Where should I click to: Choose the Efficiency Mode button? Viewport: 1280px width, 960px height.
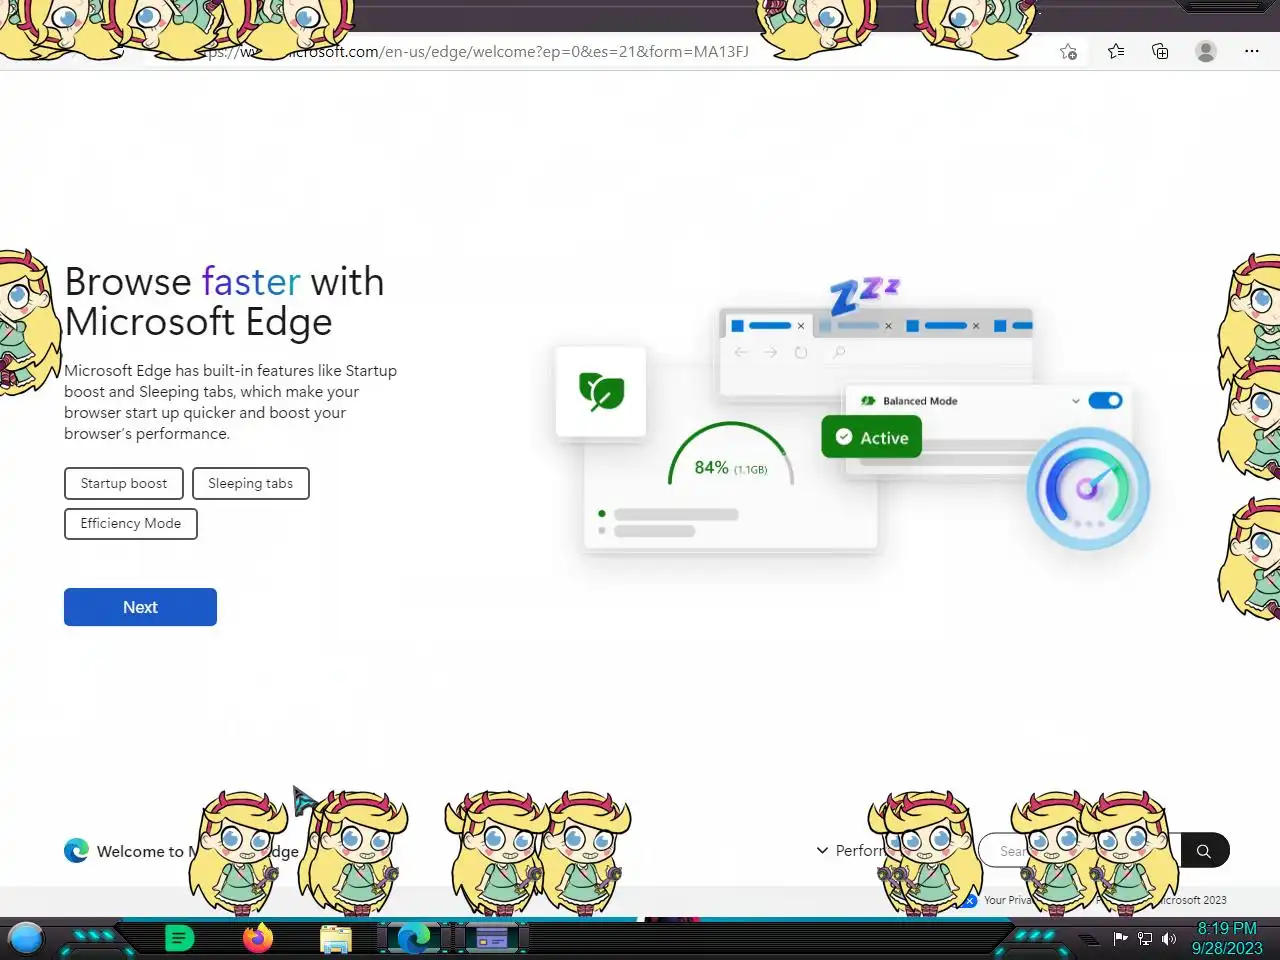click(x=131, y=523)
